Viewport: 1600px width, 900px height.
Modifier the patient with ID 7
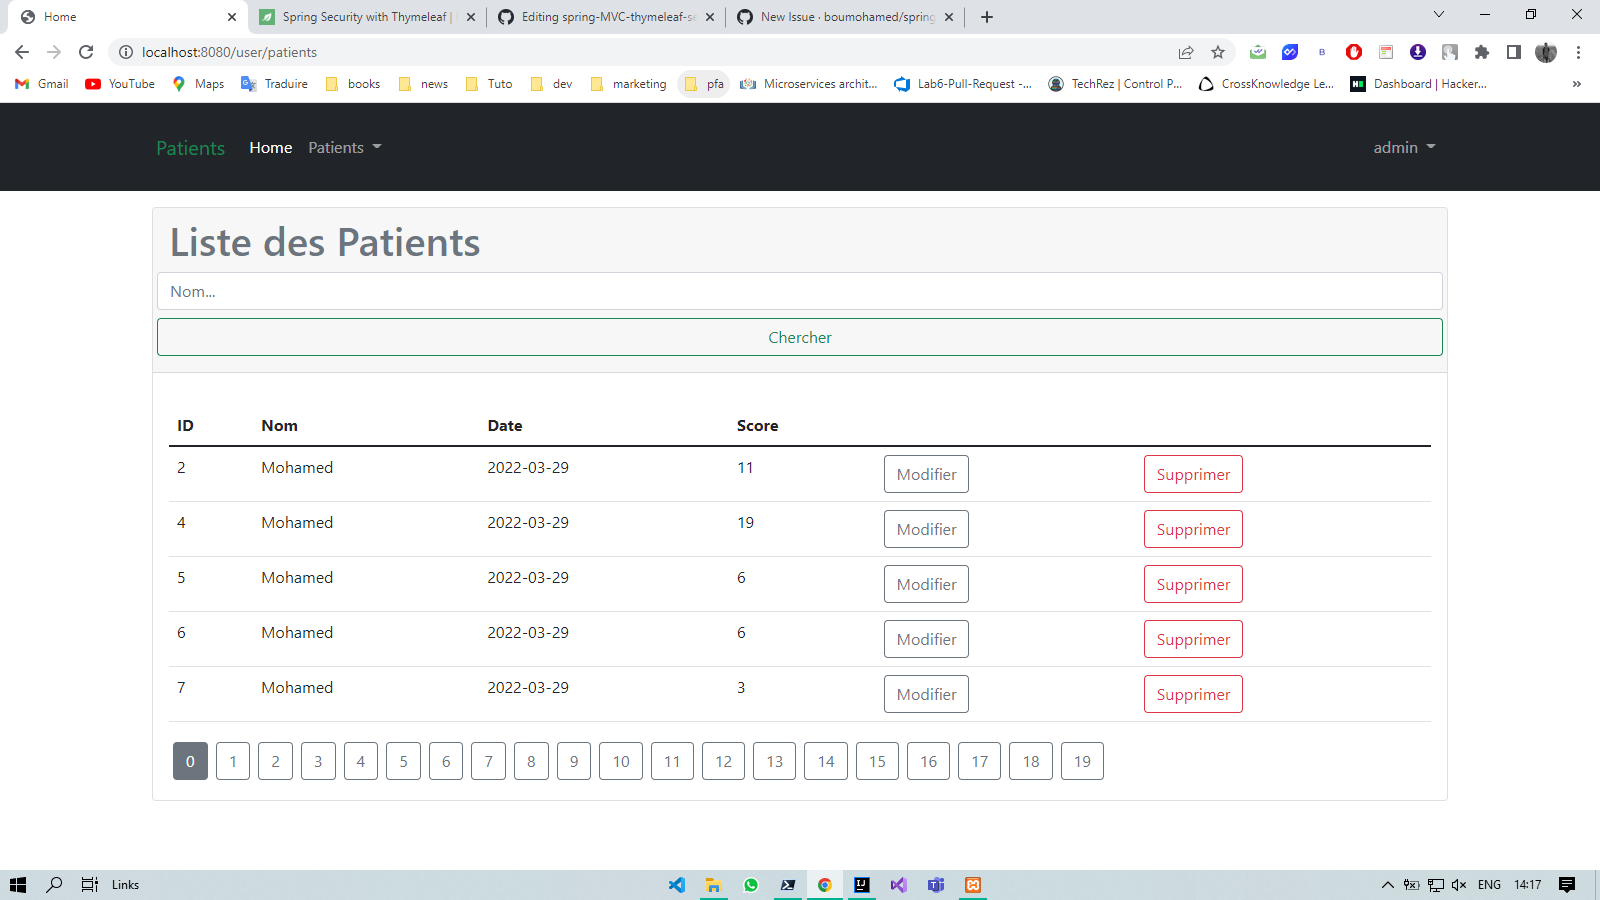[x=926, y=693]
